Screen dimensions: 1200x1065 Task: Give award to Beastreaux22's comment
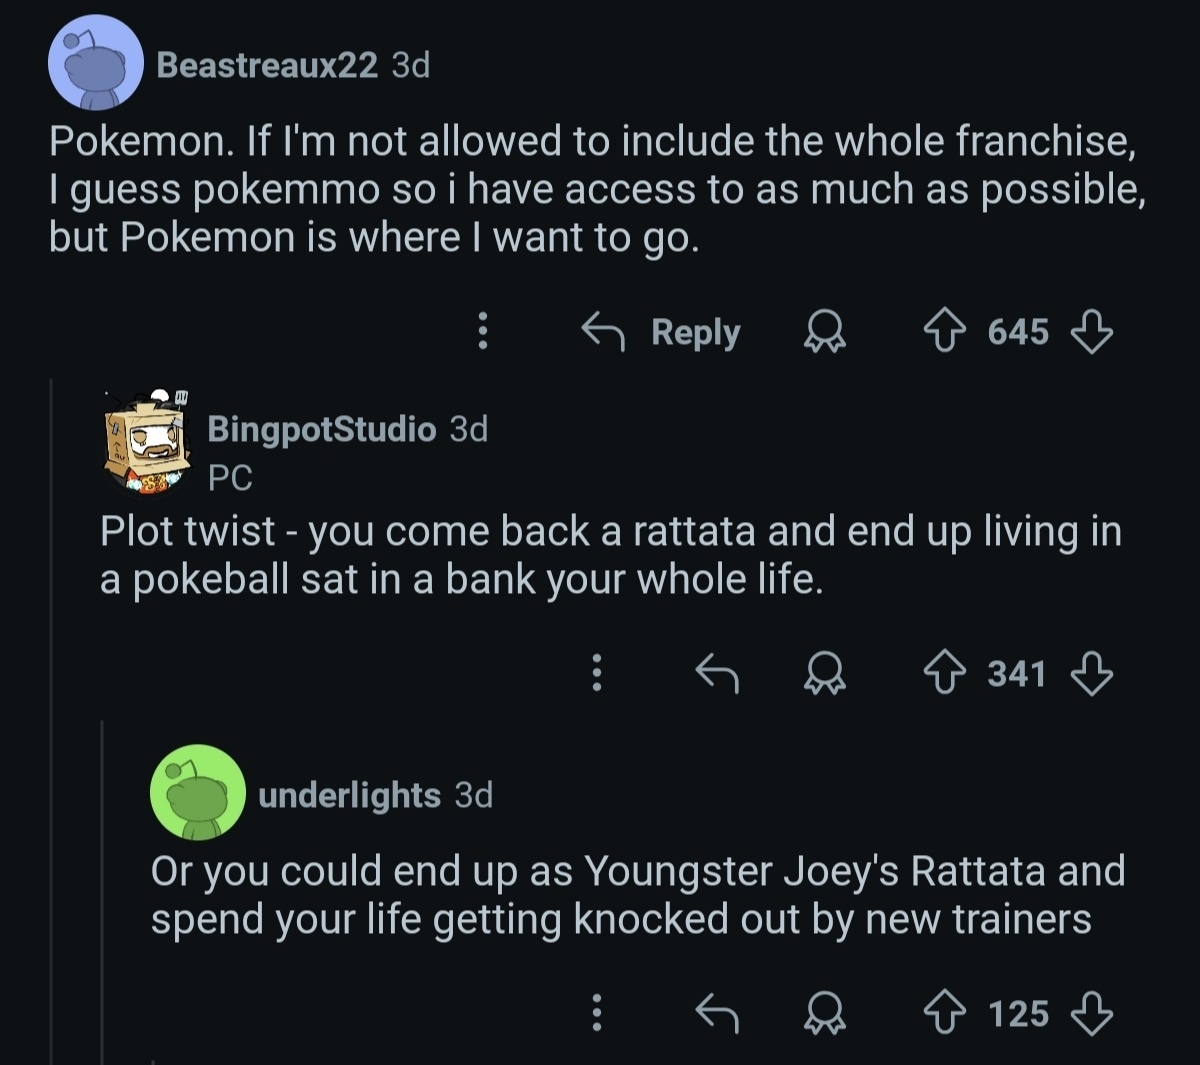[825, 331]
